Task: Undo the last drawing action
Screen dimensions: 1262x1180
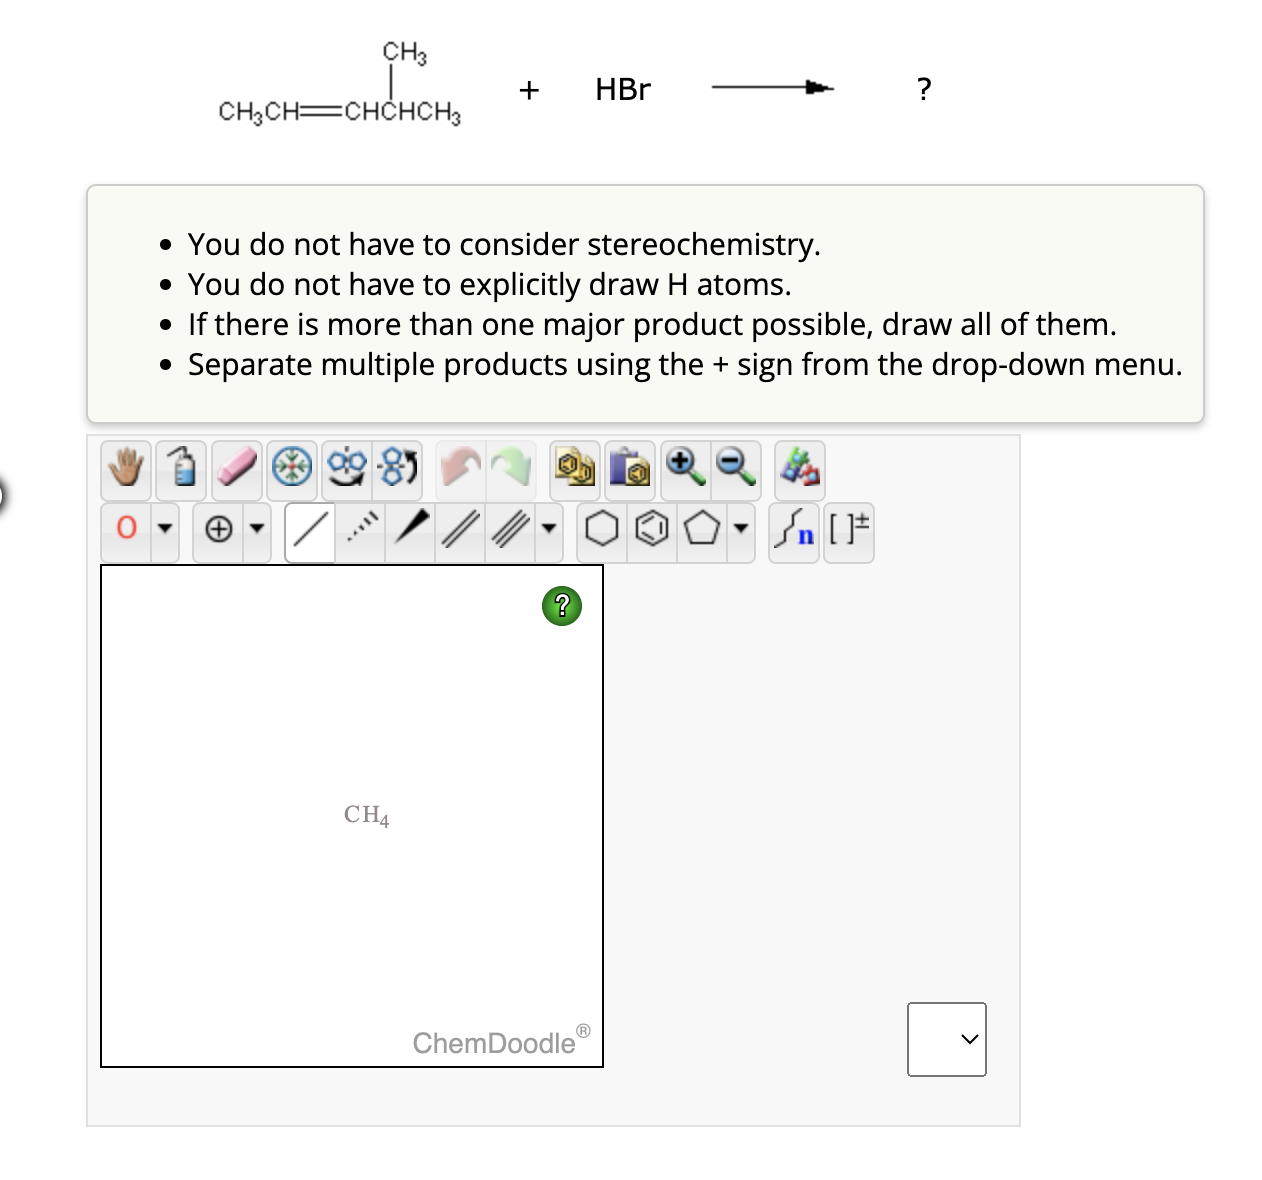Action: [458, 470]
